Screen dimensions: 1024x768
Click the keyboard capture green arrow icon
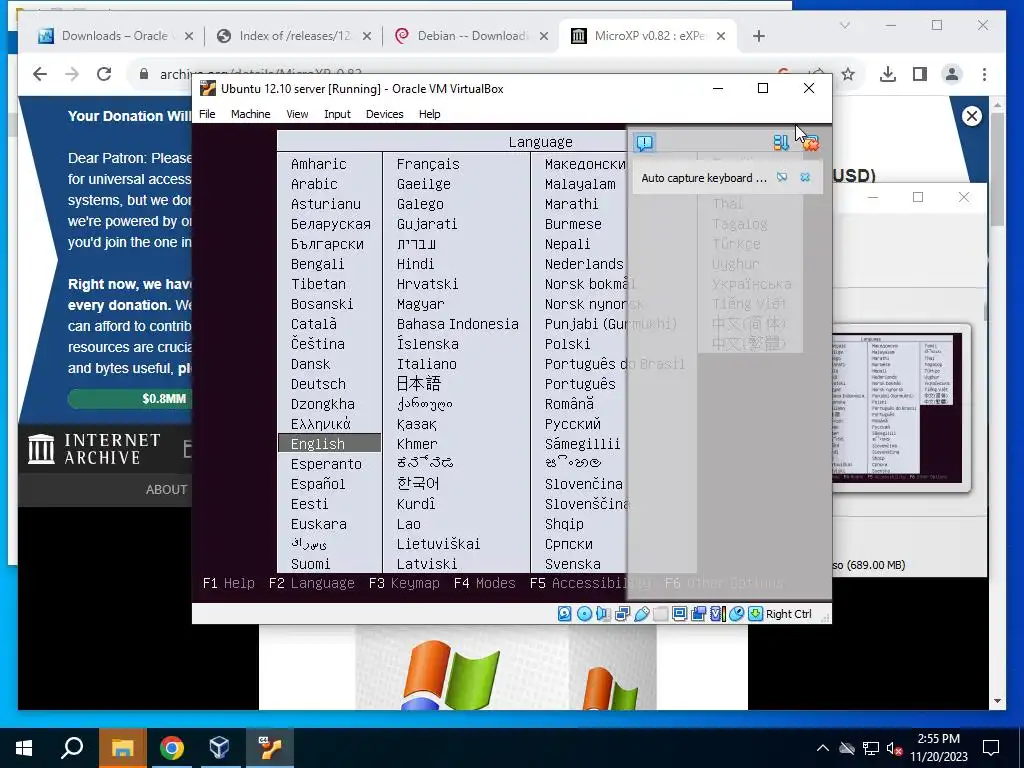755,614
